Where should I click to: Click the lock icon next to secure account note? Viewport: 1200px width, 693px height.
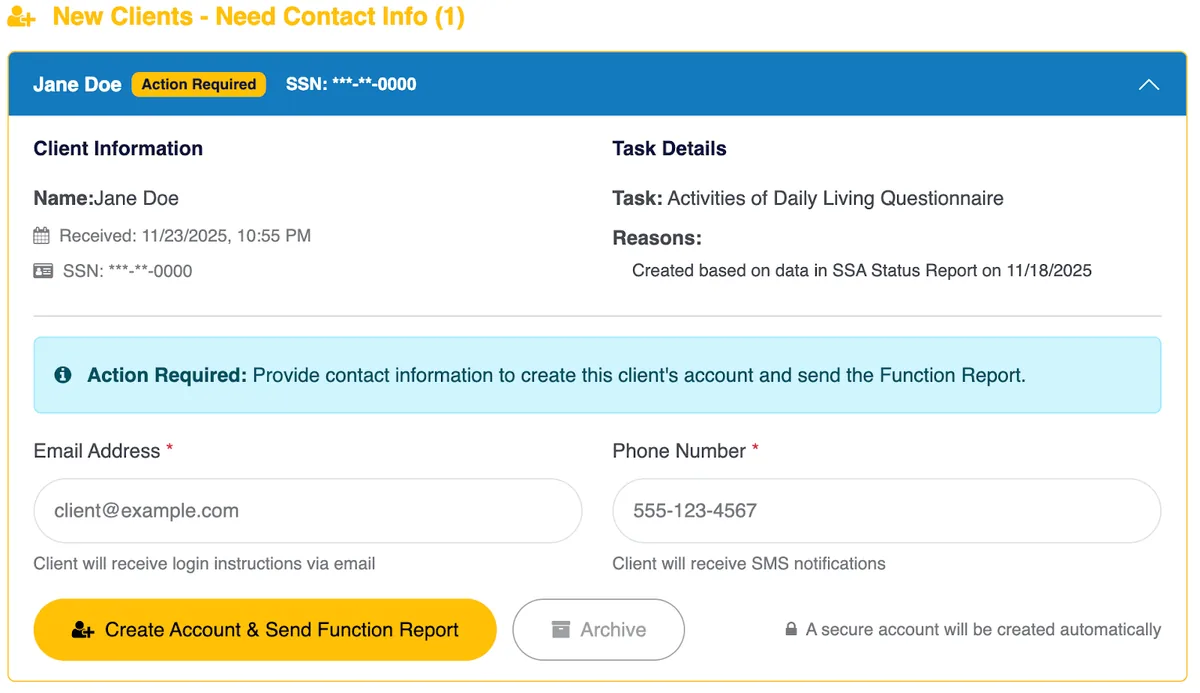[790, 630]
